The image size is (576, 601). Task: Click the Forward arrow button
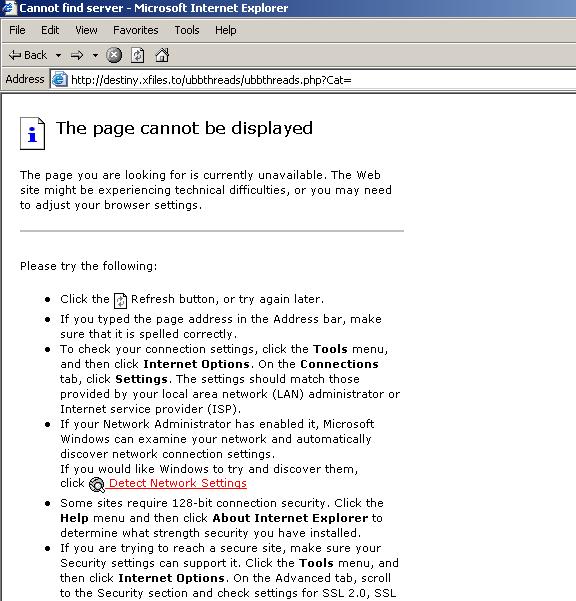(x=77, y=56)
